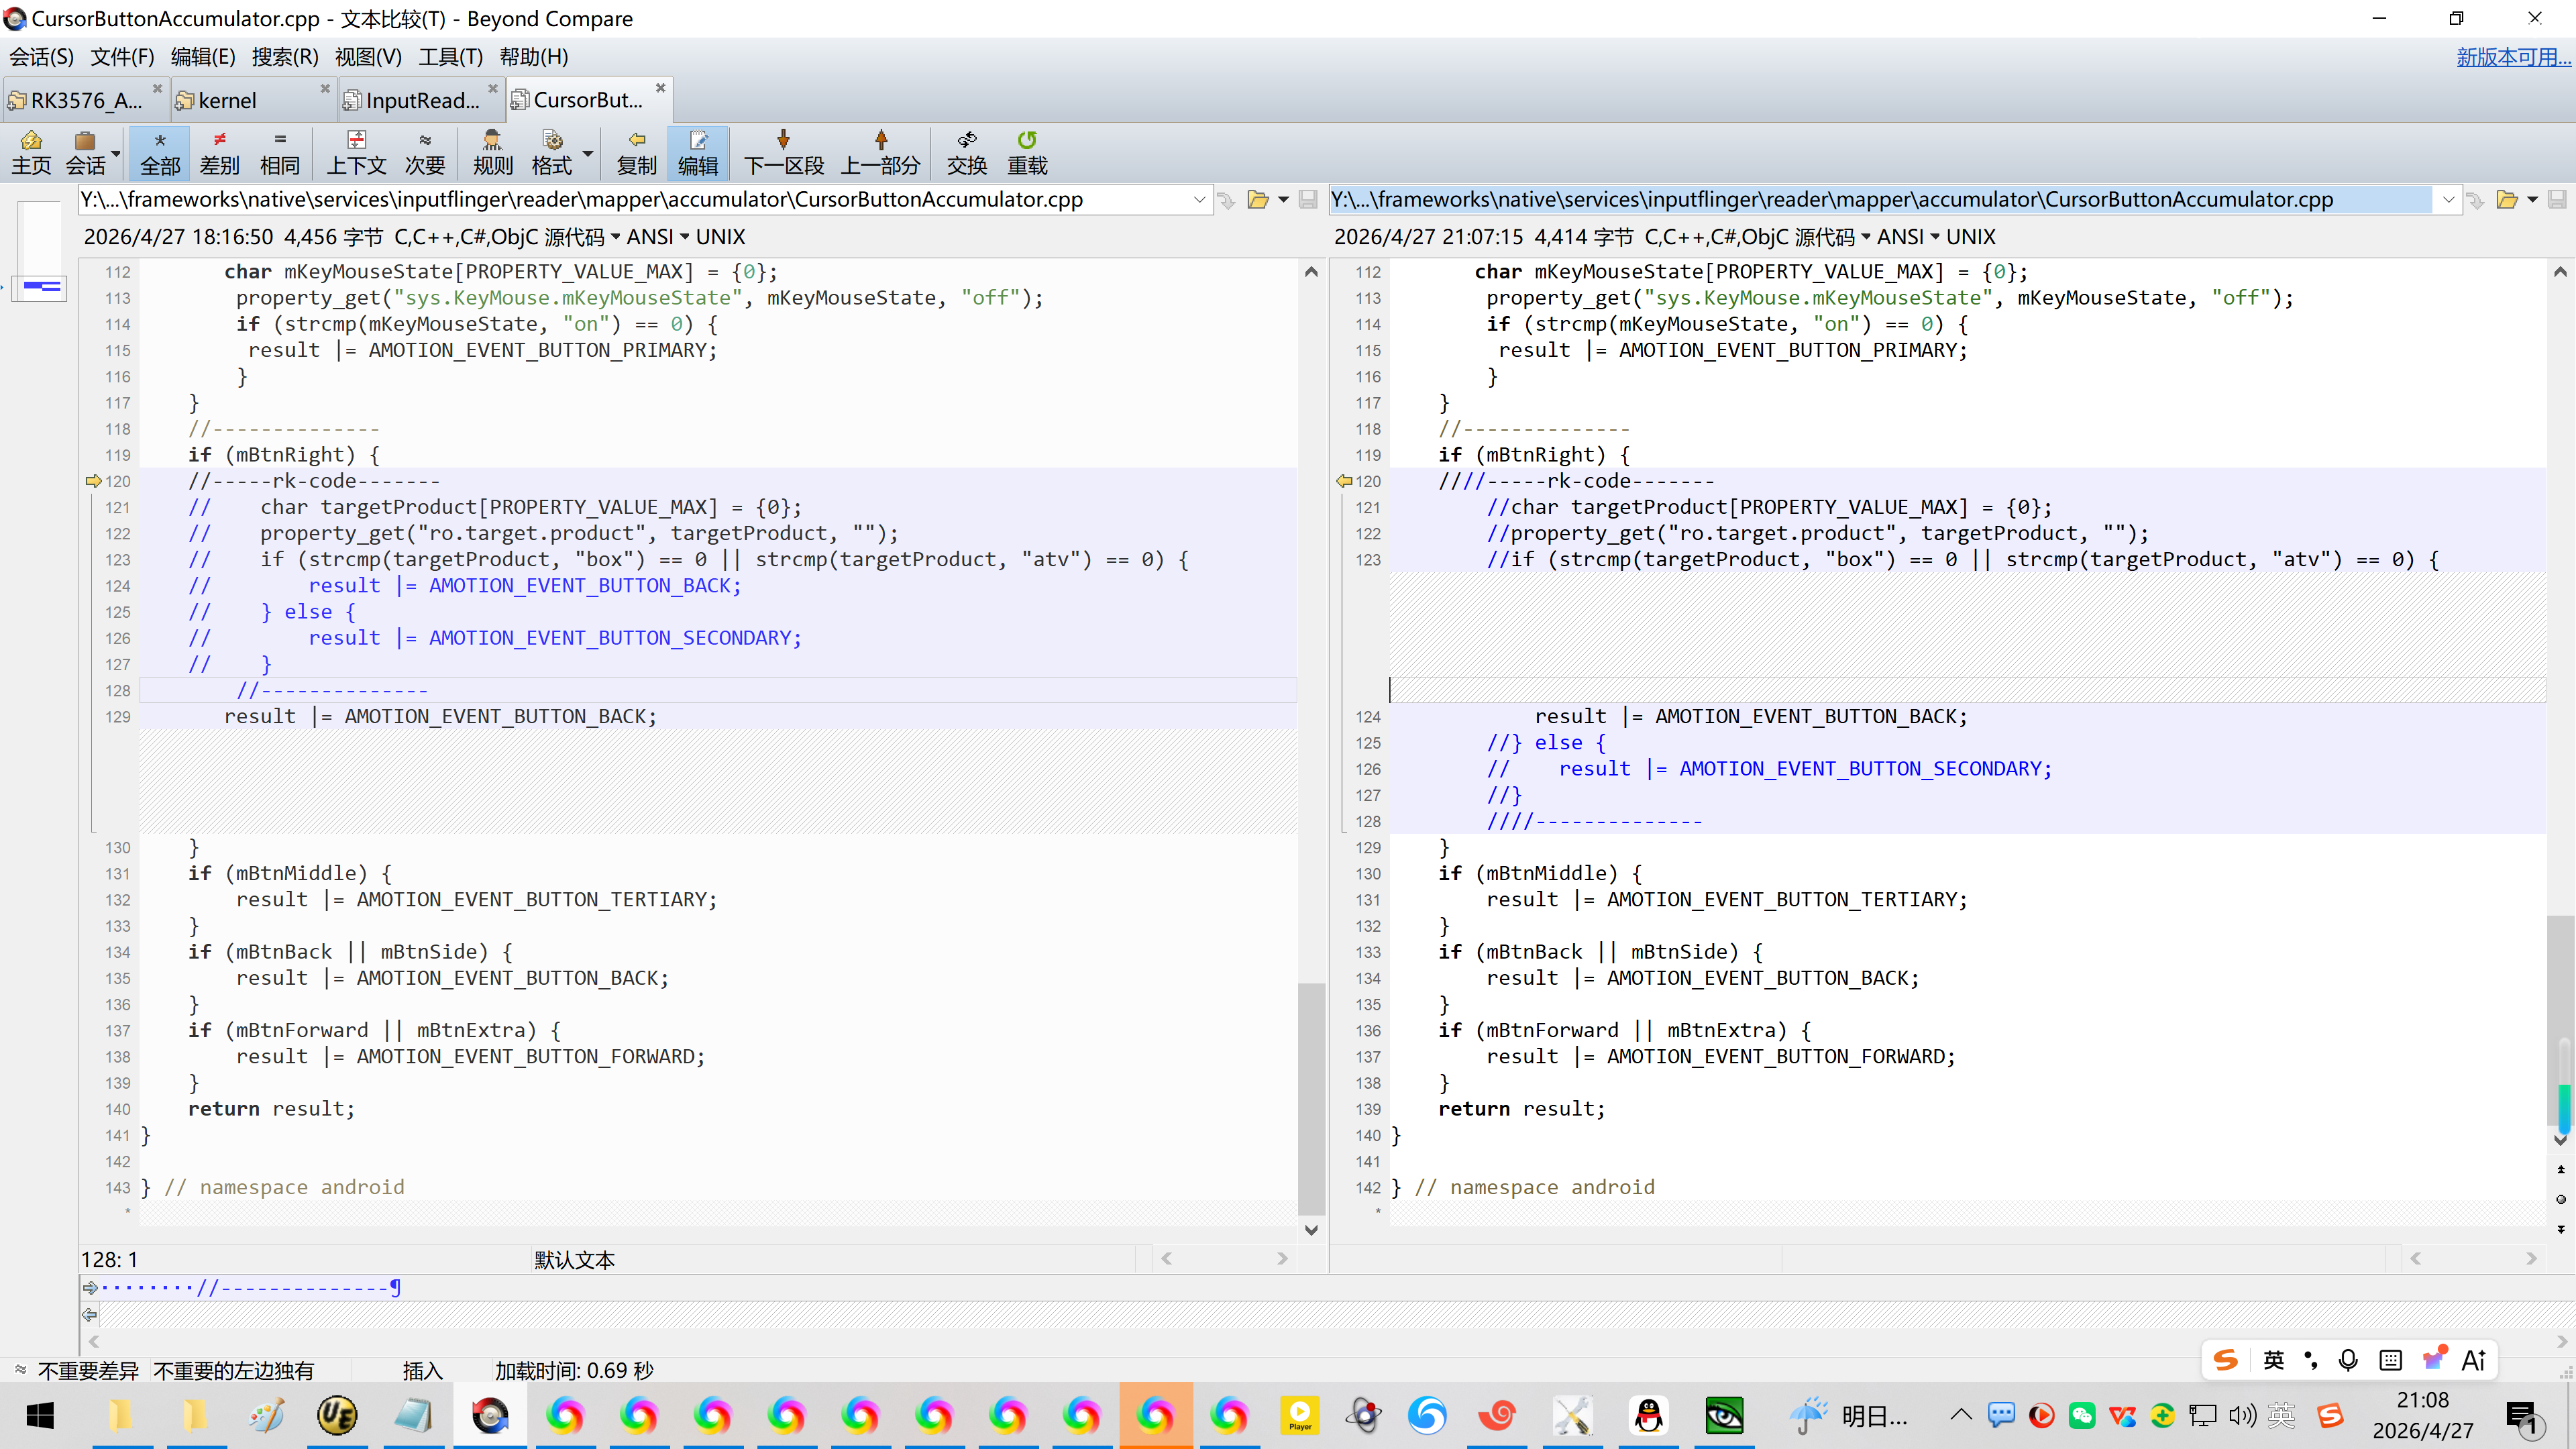Open QQ penguin icon in the taskbar
Screen dimensions: 2576x1449
tap(1648, 1415)
